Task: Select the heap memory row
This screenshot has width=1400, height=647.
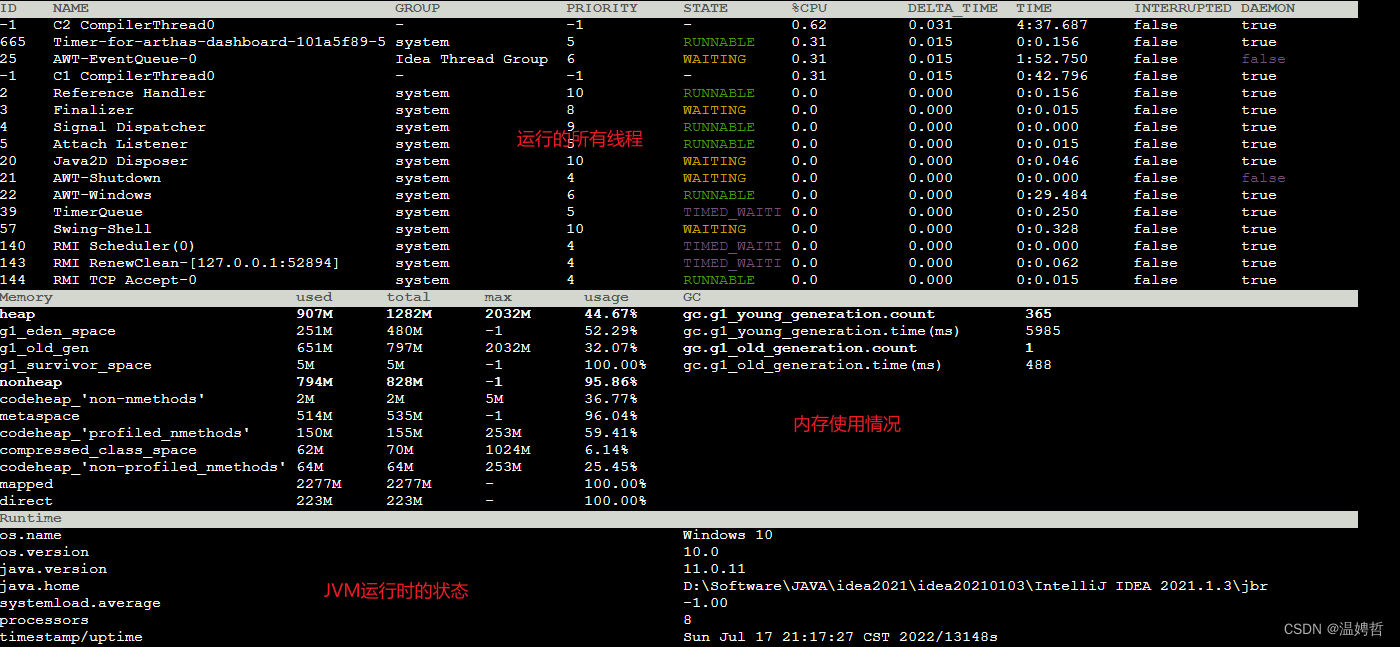Action: [x=18, y=313]
